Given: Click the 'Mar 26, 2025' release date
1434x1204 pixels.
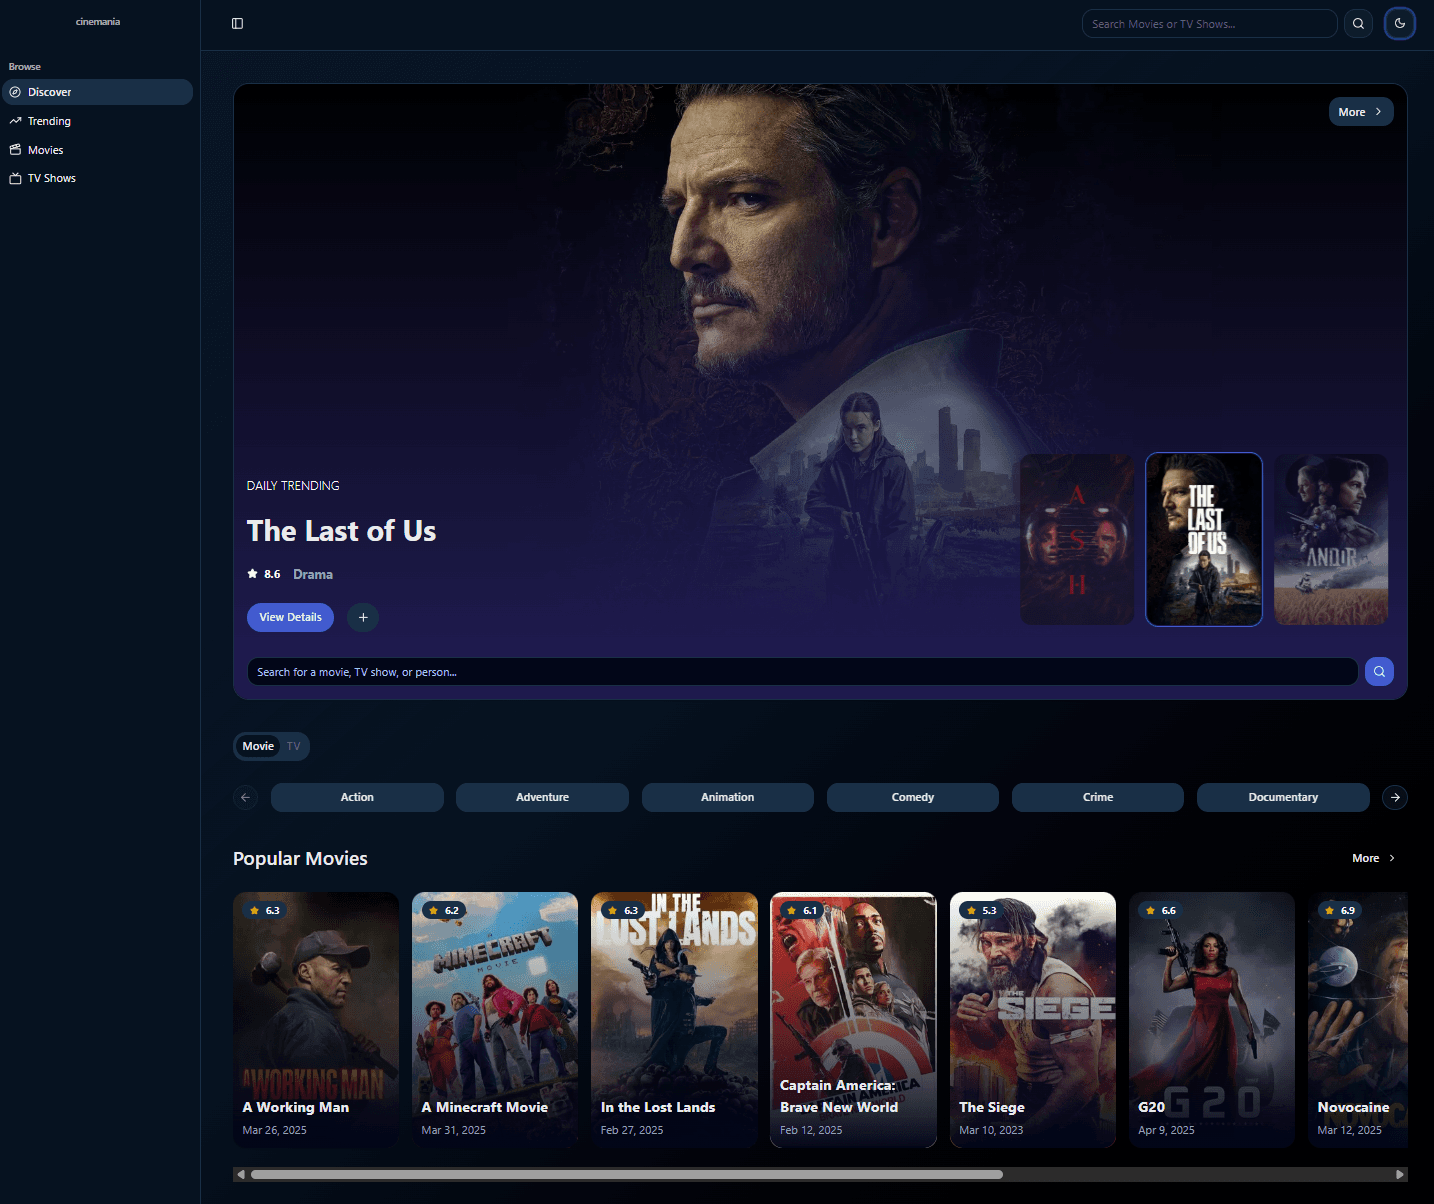Looking at the screenshot, I should [274, 1130].
